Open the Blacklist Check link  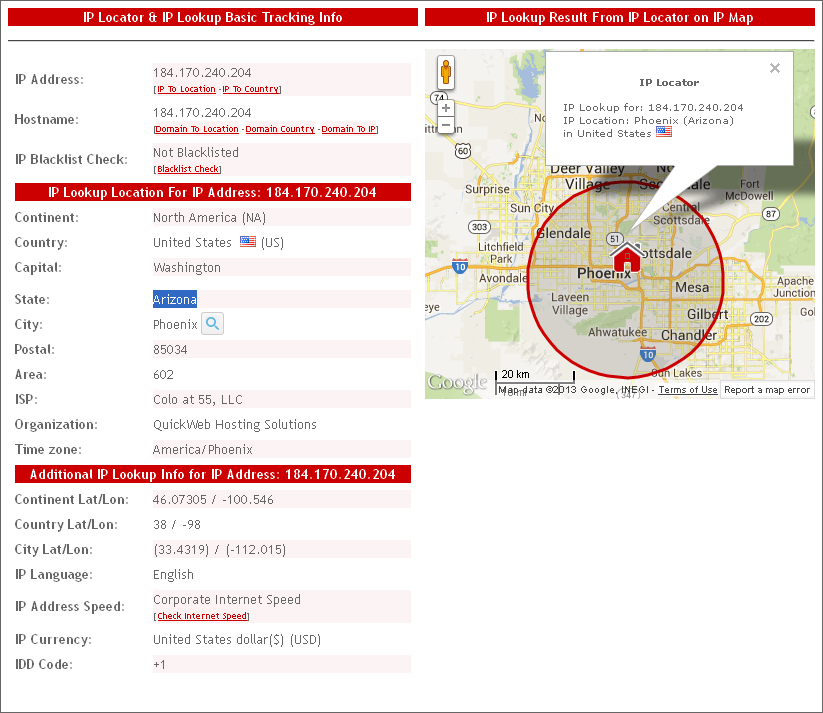point(188,169)
